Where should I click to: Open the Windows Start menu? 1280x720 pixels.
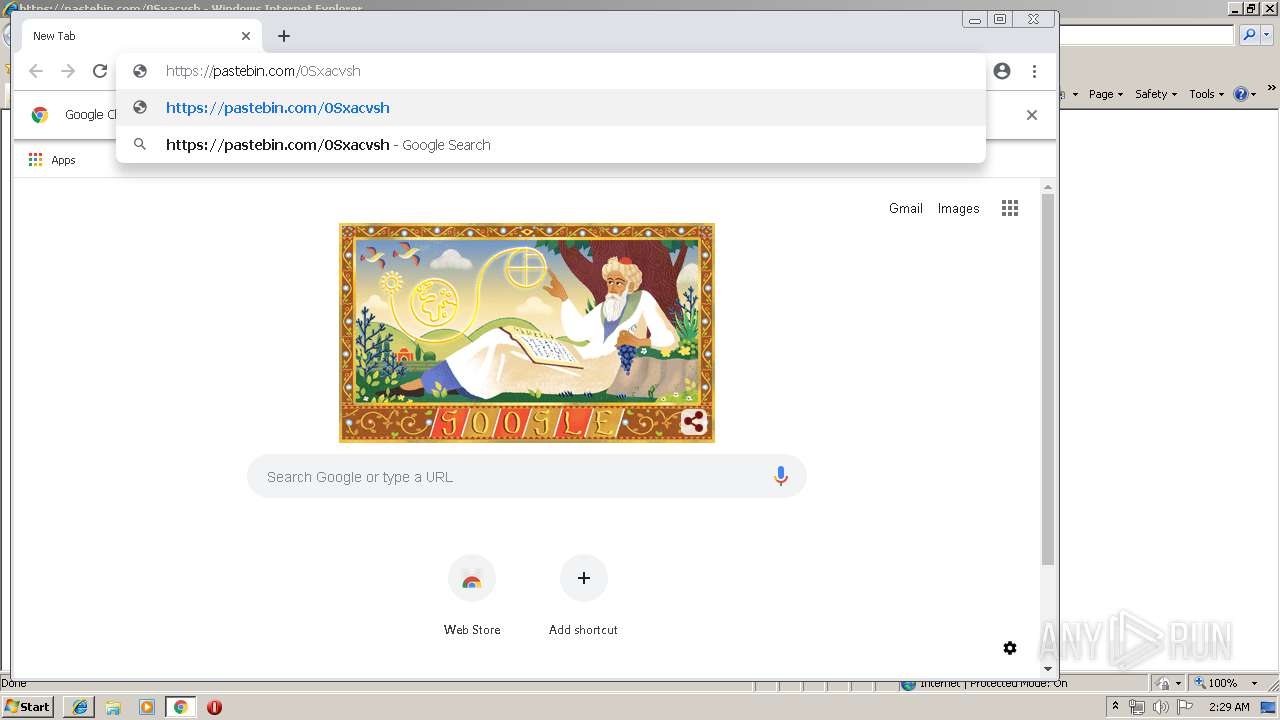28,707
